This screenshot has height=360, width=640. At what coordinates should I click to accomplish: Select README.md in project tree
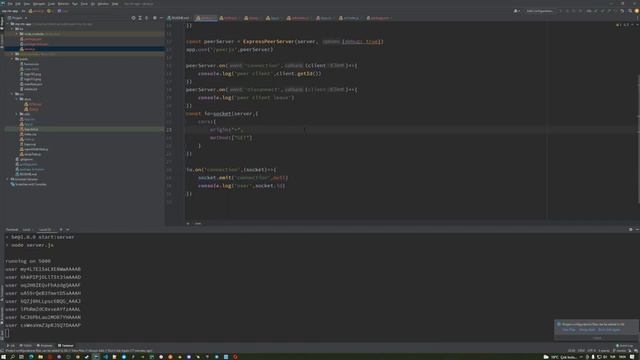pyautogui.click(x=26, y=174)
